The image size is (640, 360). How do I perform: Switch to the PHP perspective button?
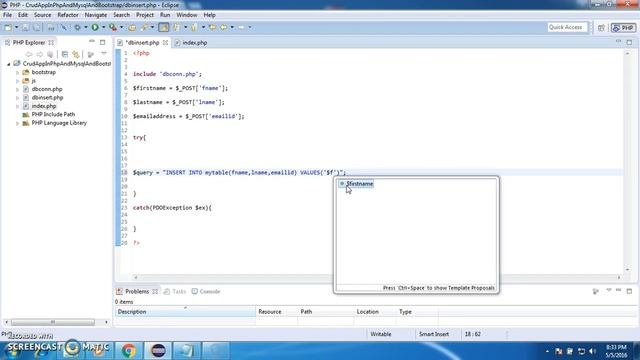[623, 28]
